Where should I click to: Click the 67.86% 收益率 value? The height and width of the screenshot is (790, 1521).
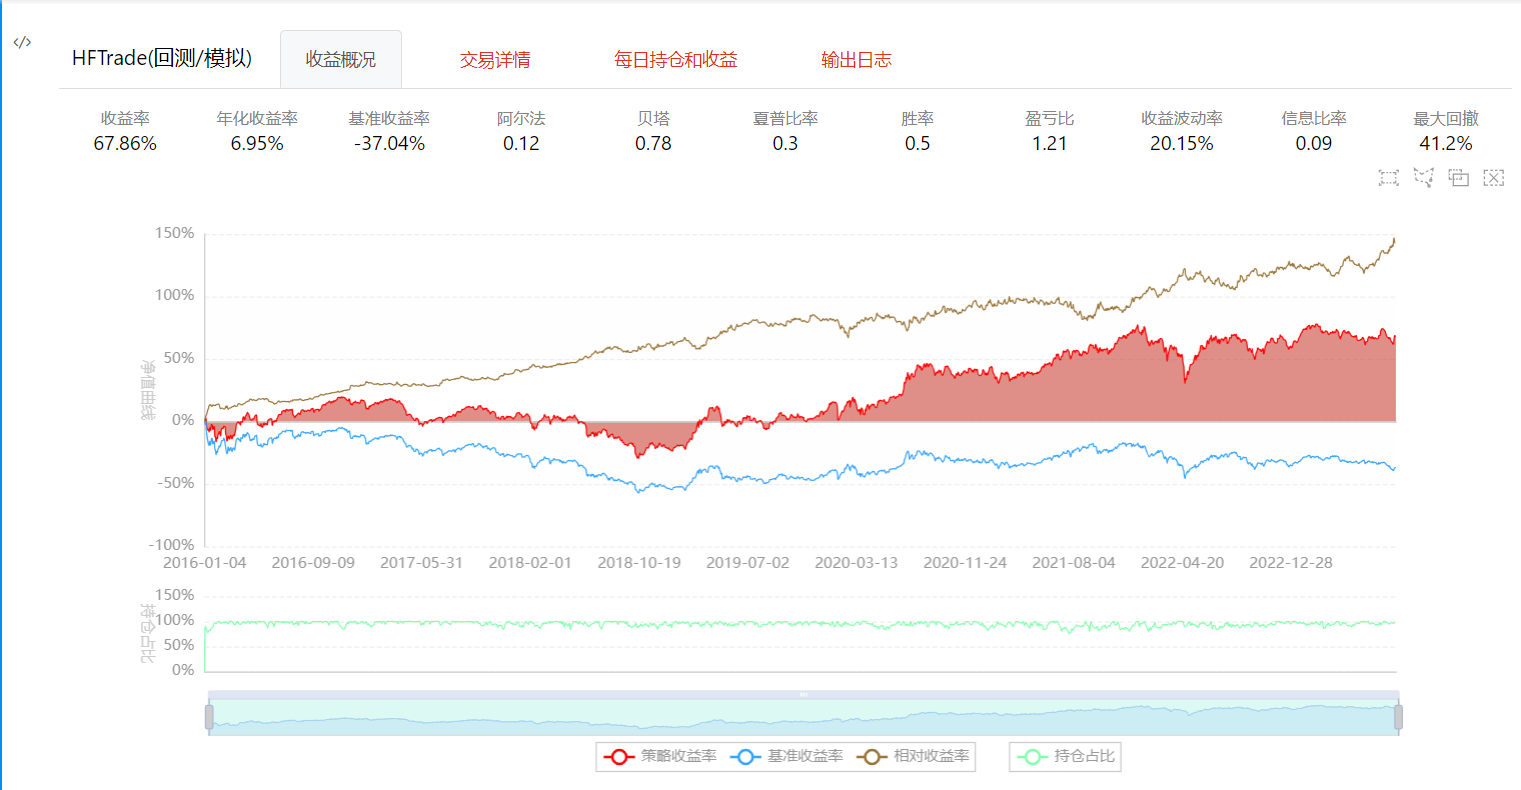pyautogui.click(x=125, y=144)
